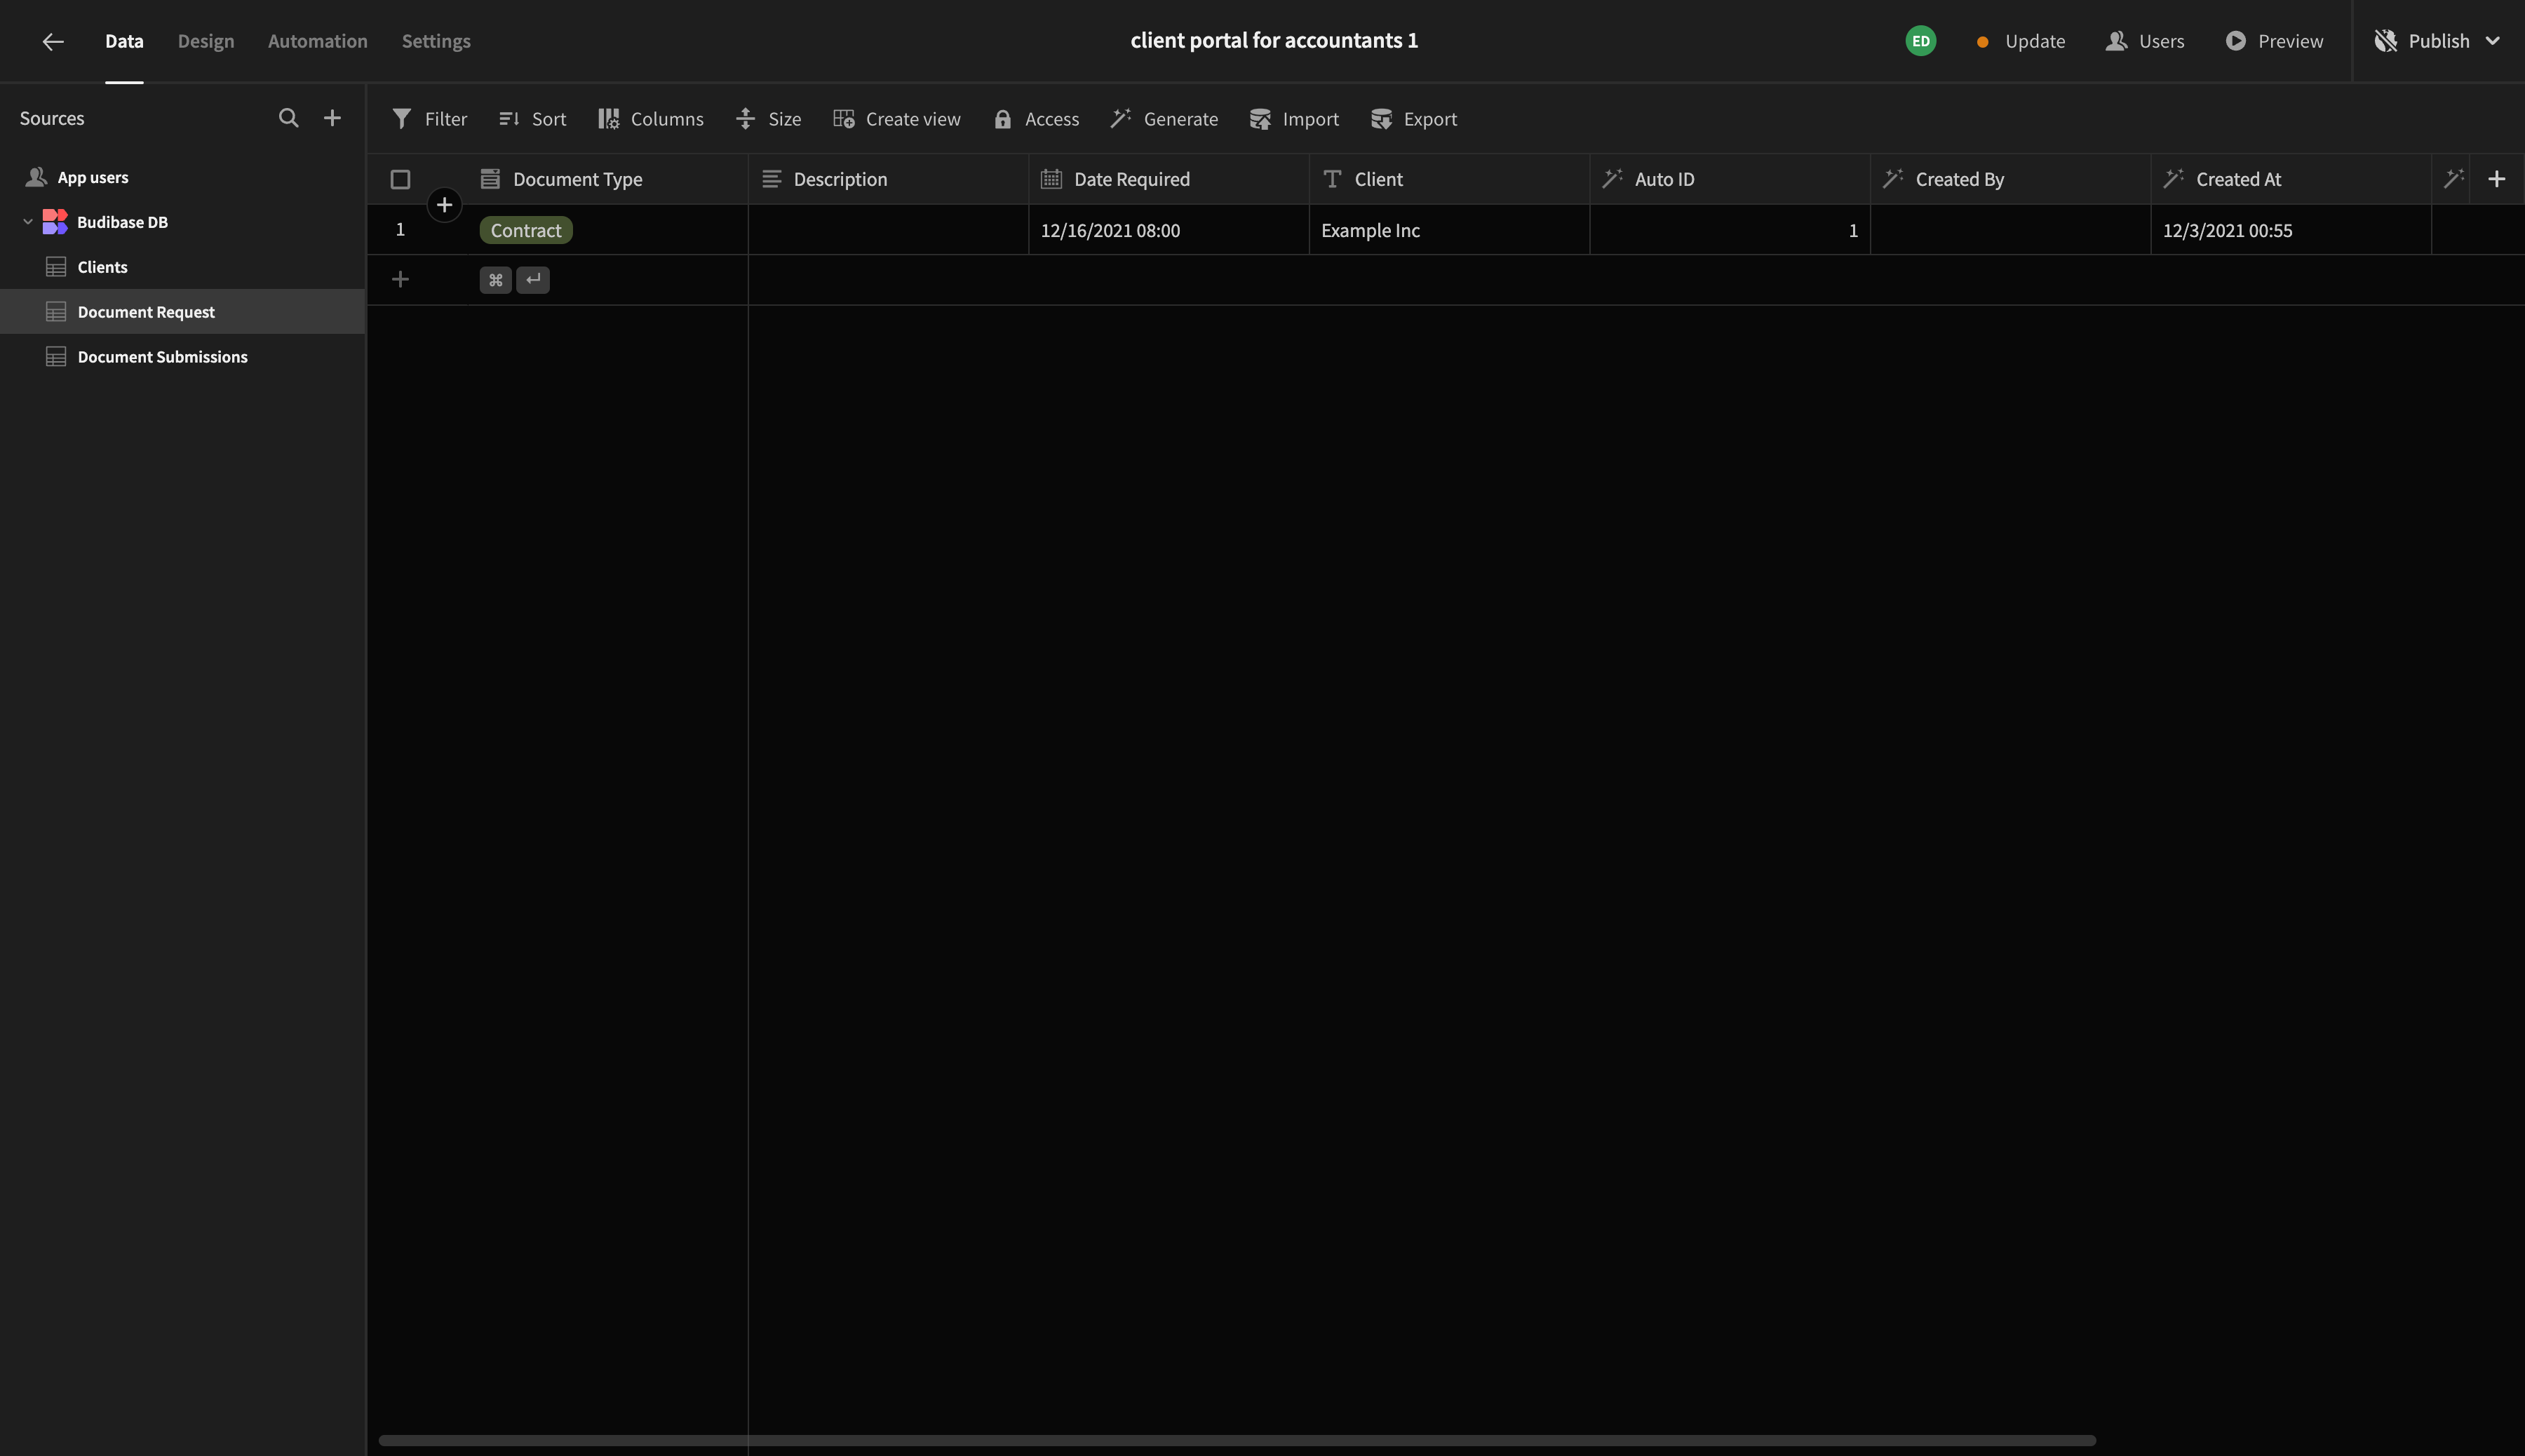Open the Document Submissions table
2525x1456 pixels.
click(x=162, y=357)
